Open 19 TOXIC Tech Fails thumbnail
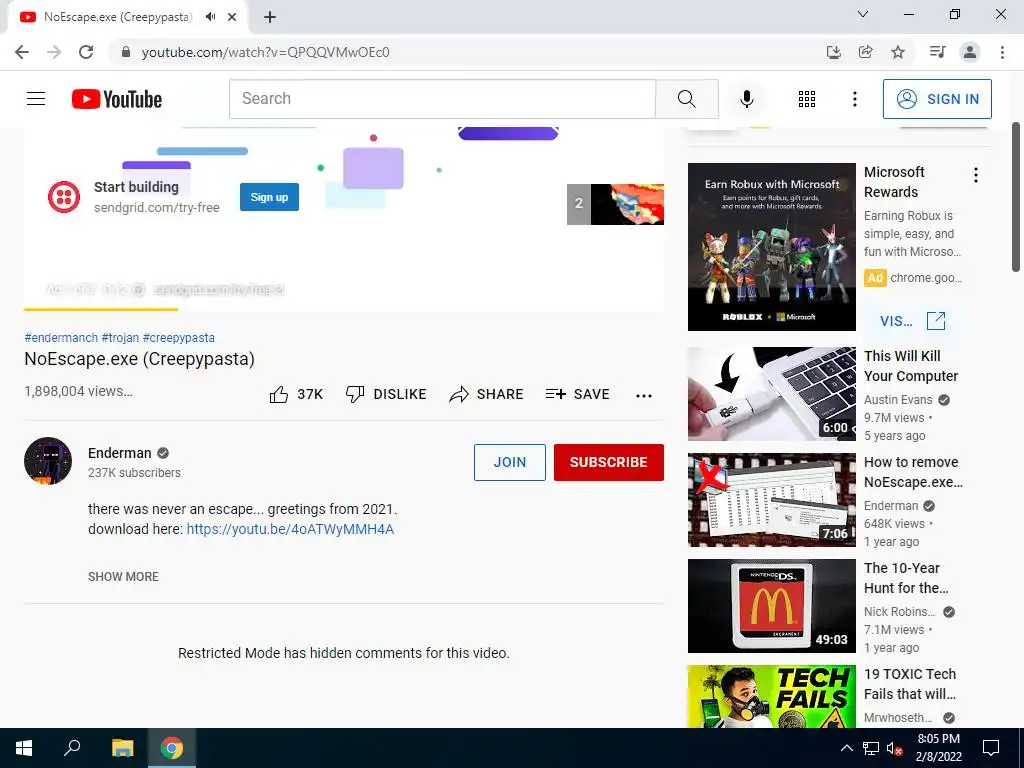 (771, 696)
